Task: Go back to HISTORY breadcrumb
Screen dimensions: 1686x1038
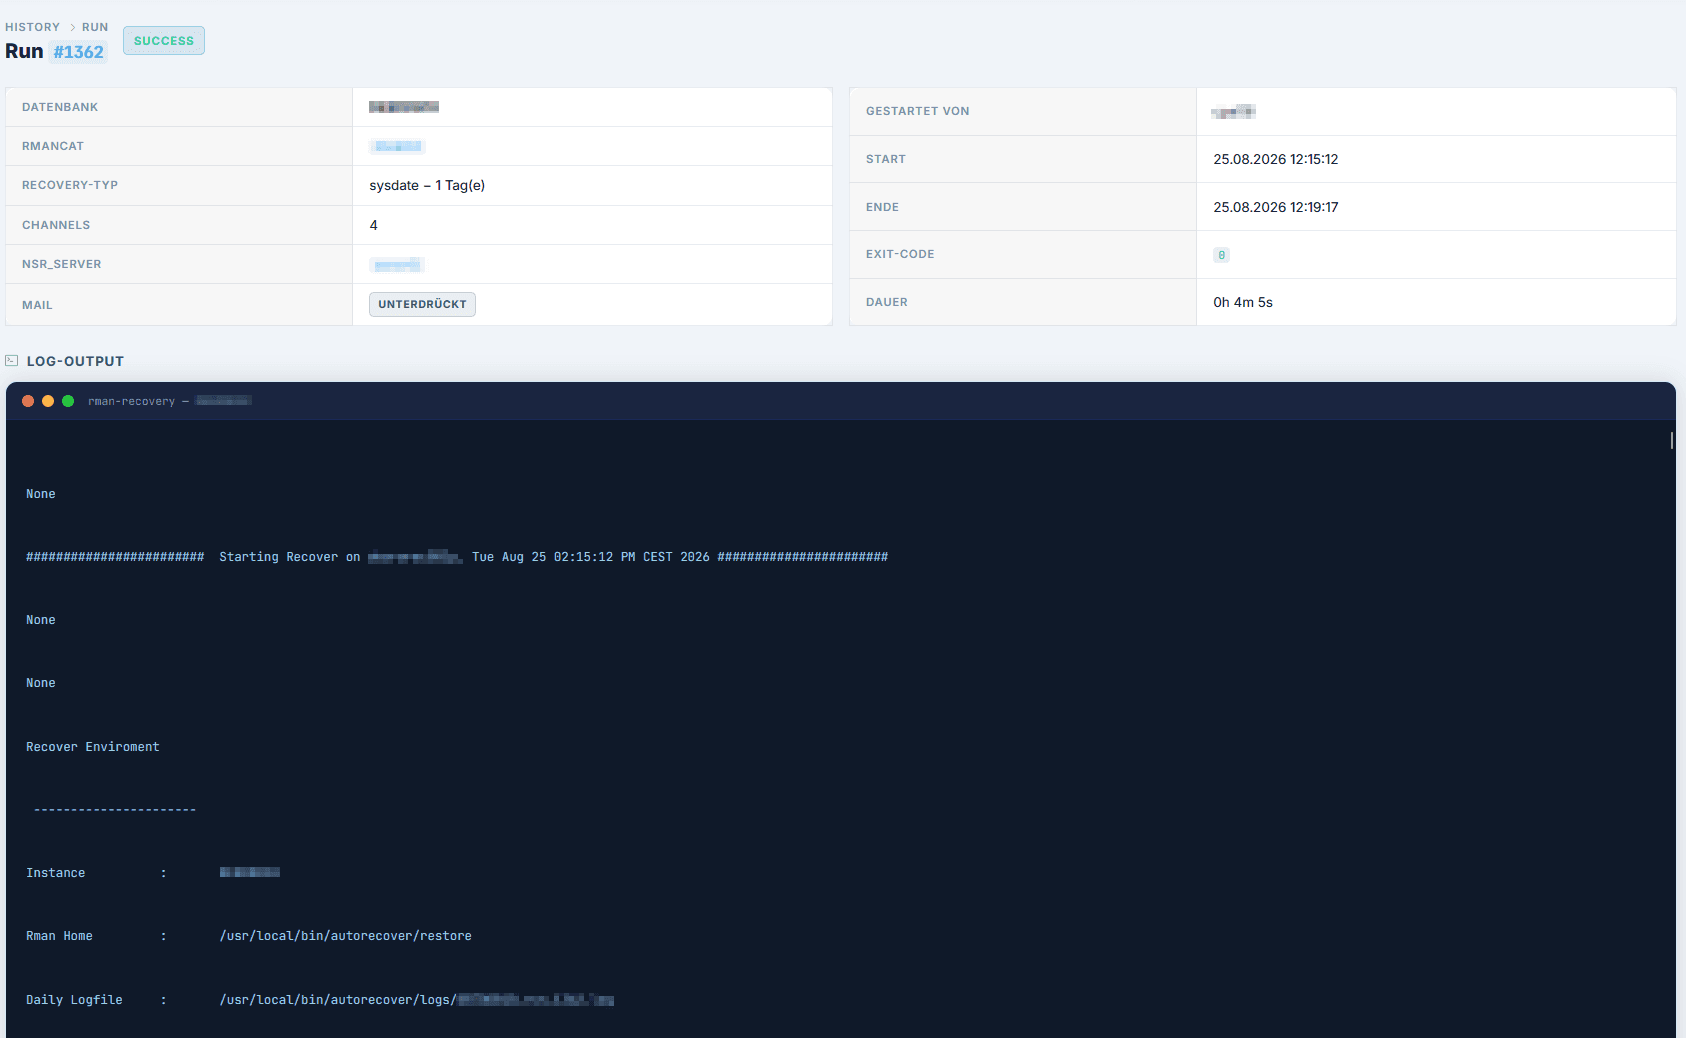Action: [x=32, y=27]
